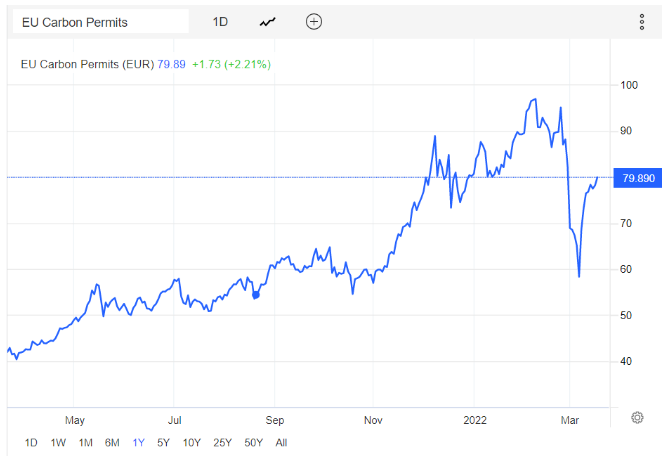Image resolution: width=666 pixels, height=456 pixels.
Task: Show All historical data range
Action: pyautogui.click(x=281, y=442)
